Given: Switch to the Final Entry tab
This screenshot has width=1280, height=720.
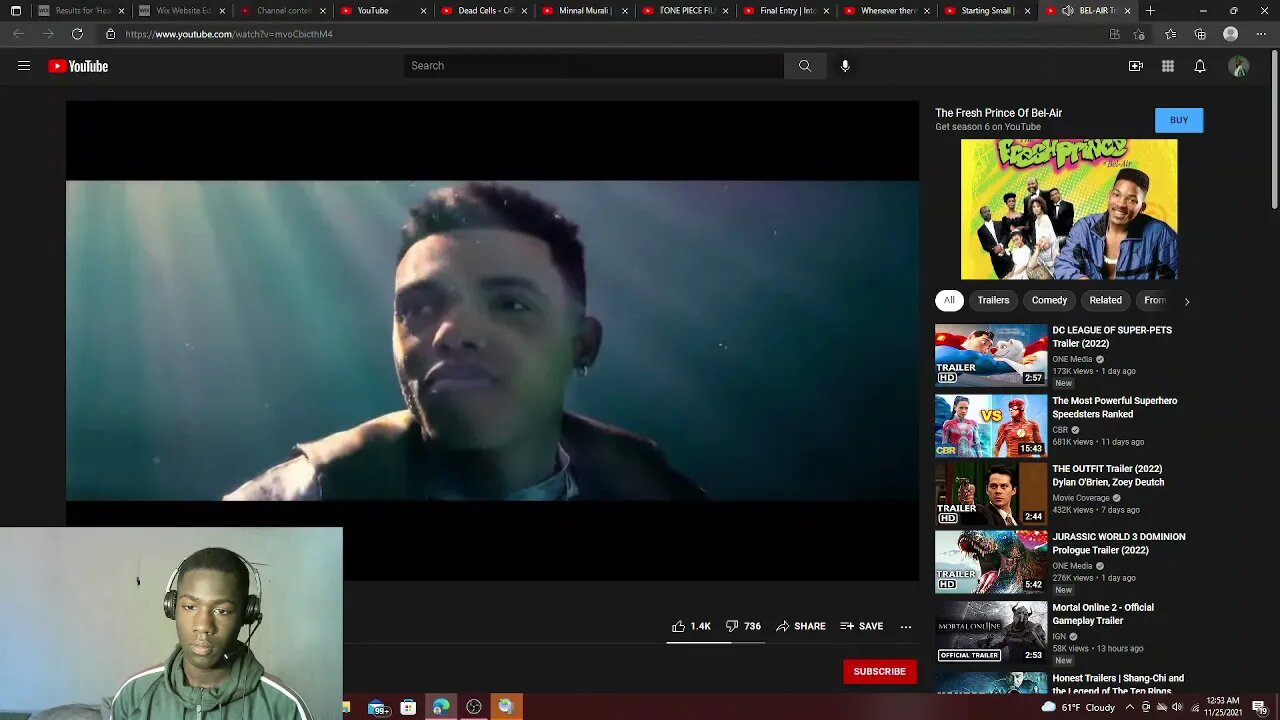Looking at the screenshot, I should click(x=786, y=11).
